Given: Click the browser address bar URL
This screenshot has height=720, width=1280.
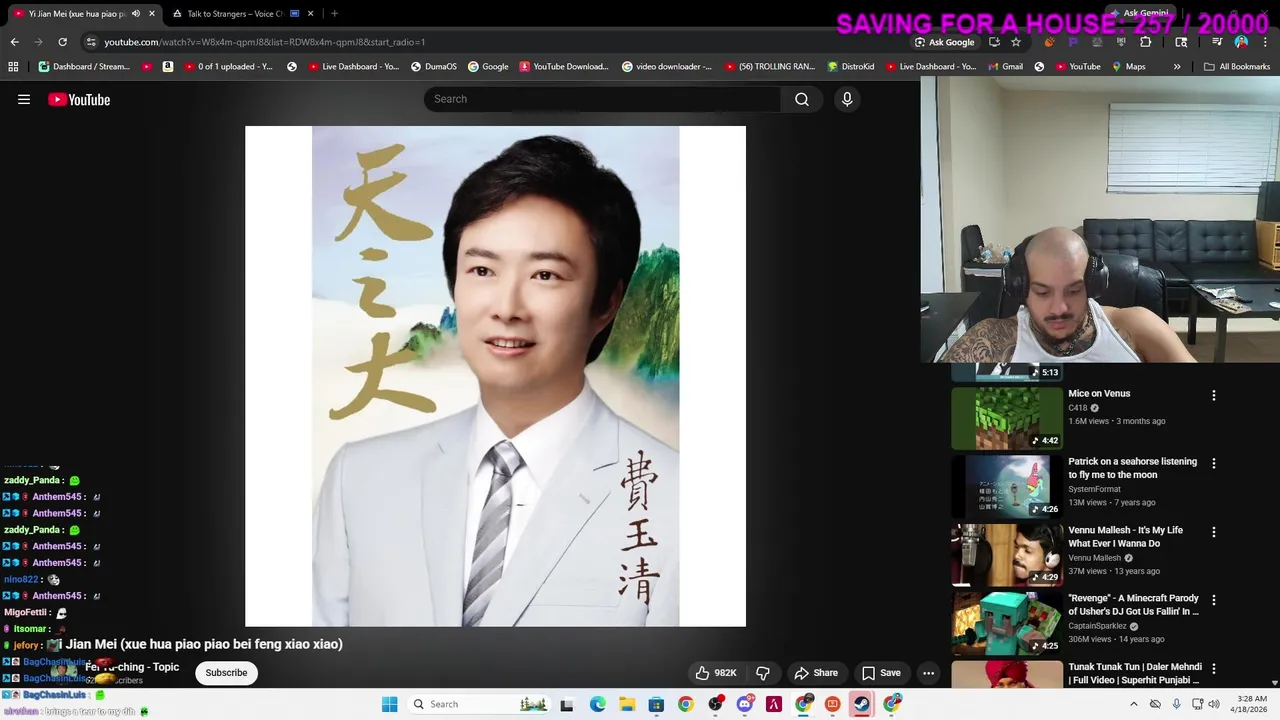Looking at the screenshot, I should pyautogui.click(x=264, y=42).
